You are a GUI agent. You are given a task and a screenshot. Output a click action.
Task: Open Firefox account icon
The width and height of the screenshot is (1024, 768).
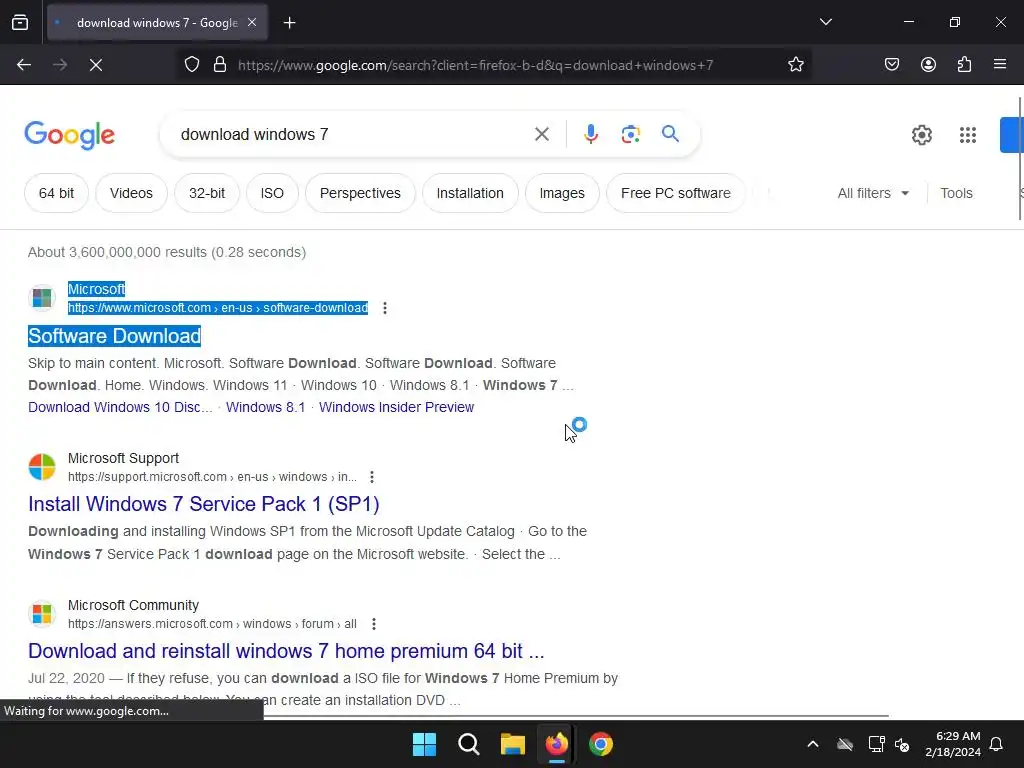tap(928, 65)
